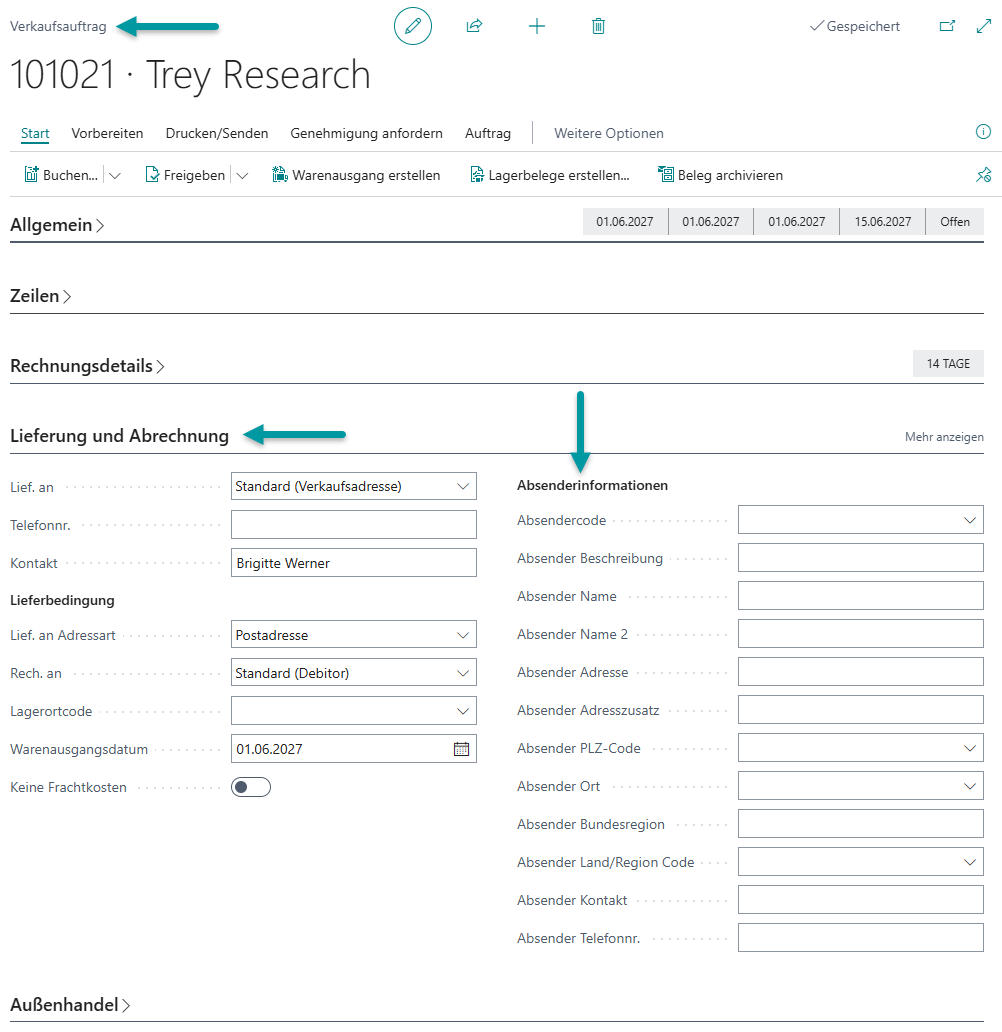Collapse the Lieferung und Abrechnung heading
The height and width of the screenshot is (1032, 1002).
(x=119, y=436)
